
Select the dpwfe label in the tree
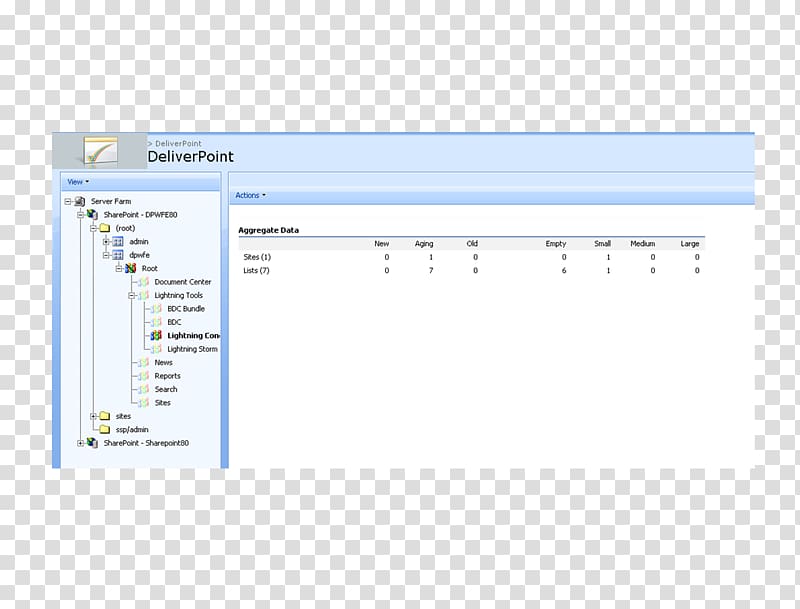point(139,255)
